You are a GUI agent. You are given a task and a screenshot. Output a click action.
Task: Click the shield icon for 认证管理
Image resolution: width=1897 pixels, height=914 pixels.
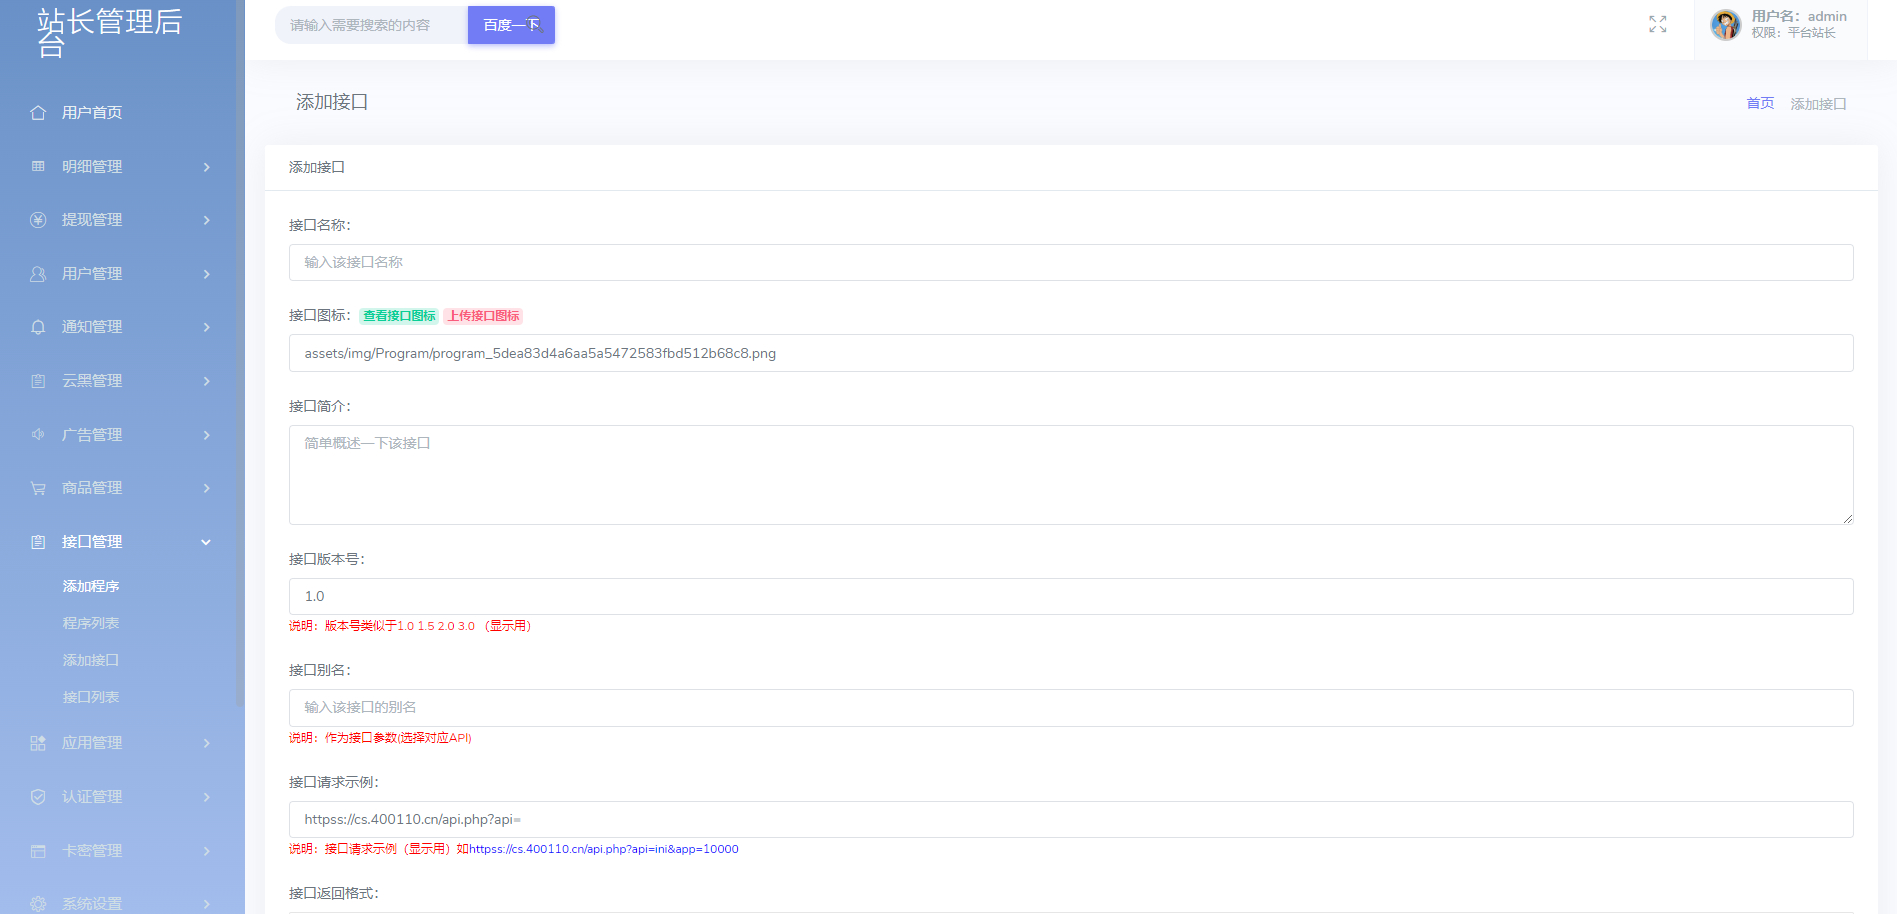click(x=38, y=797)
